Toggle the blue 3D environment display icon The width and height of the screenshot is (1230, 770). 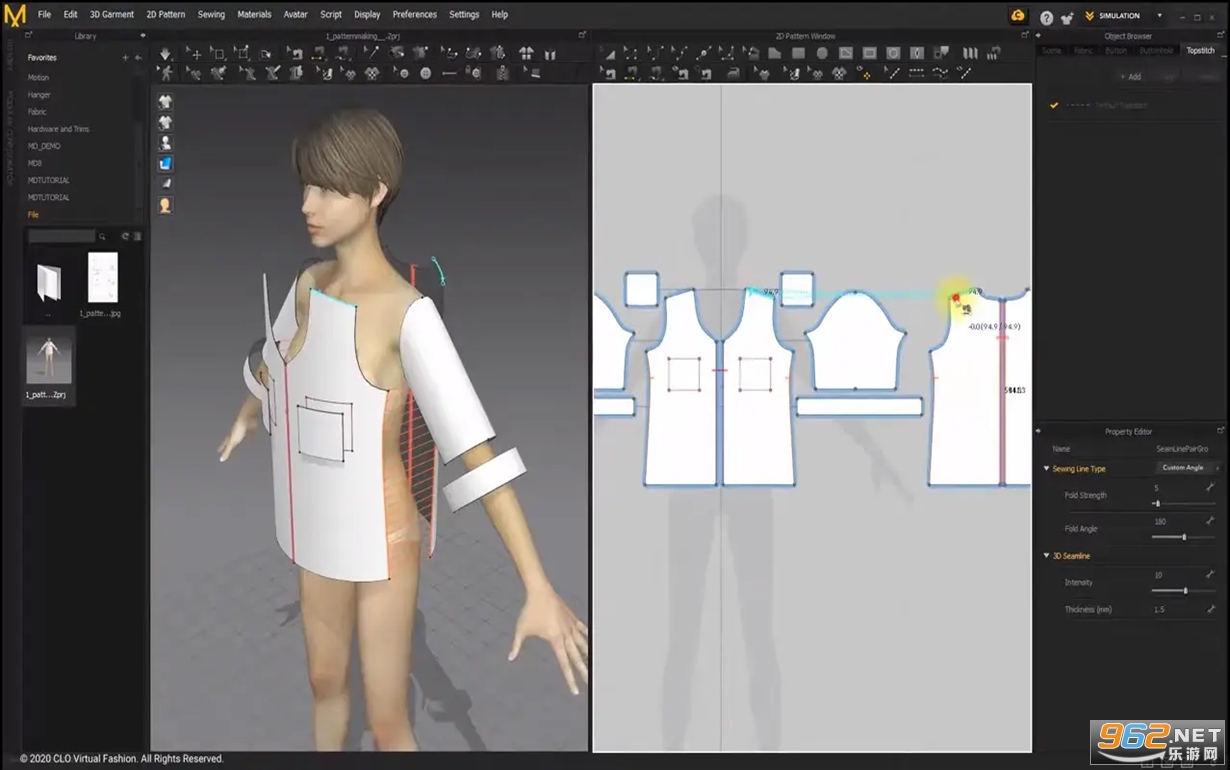[x=166, y=163]
